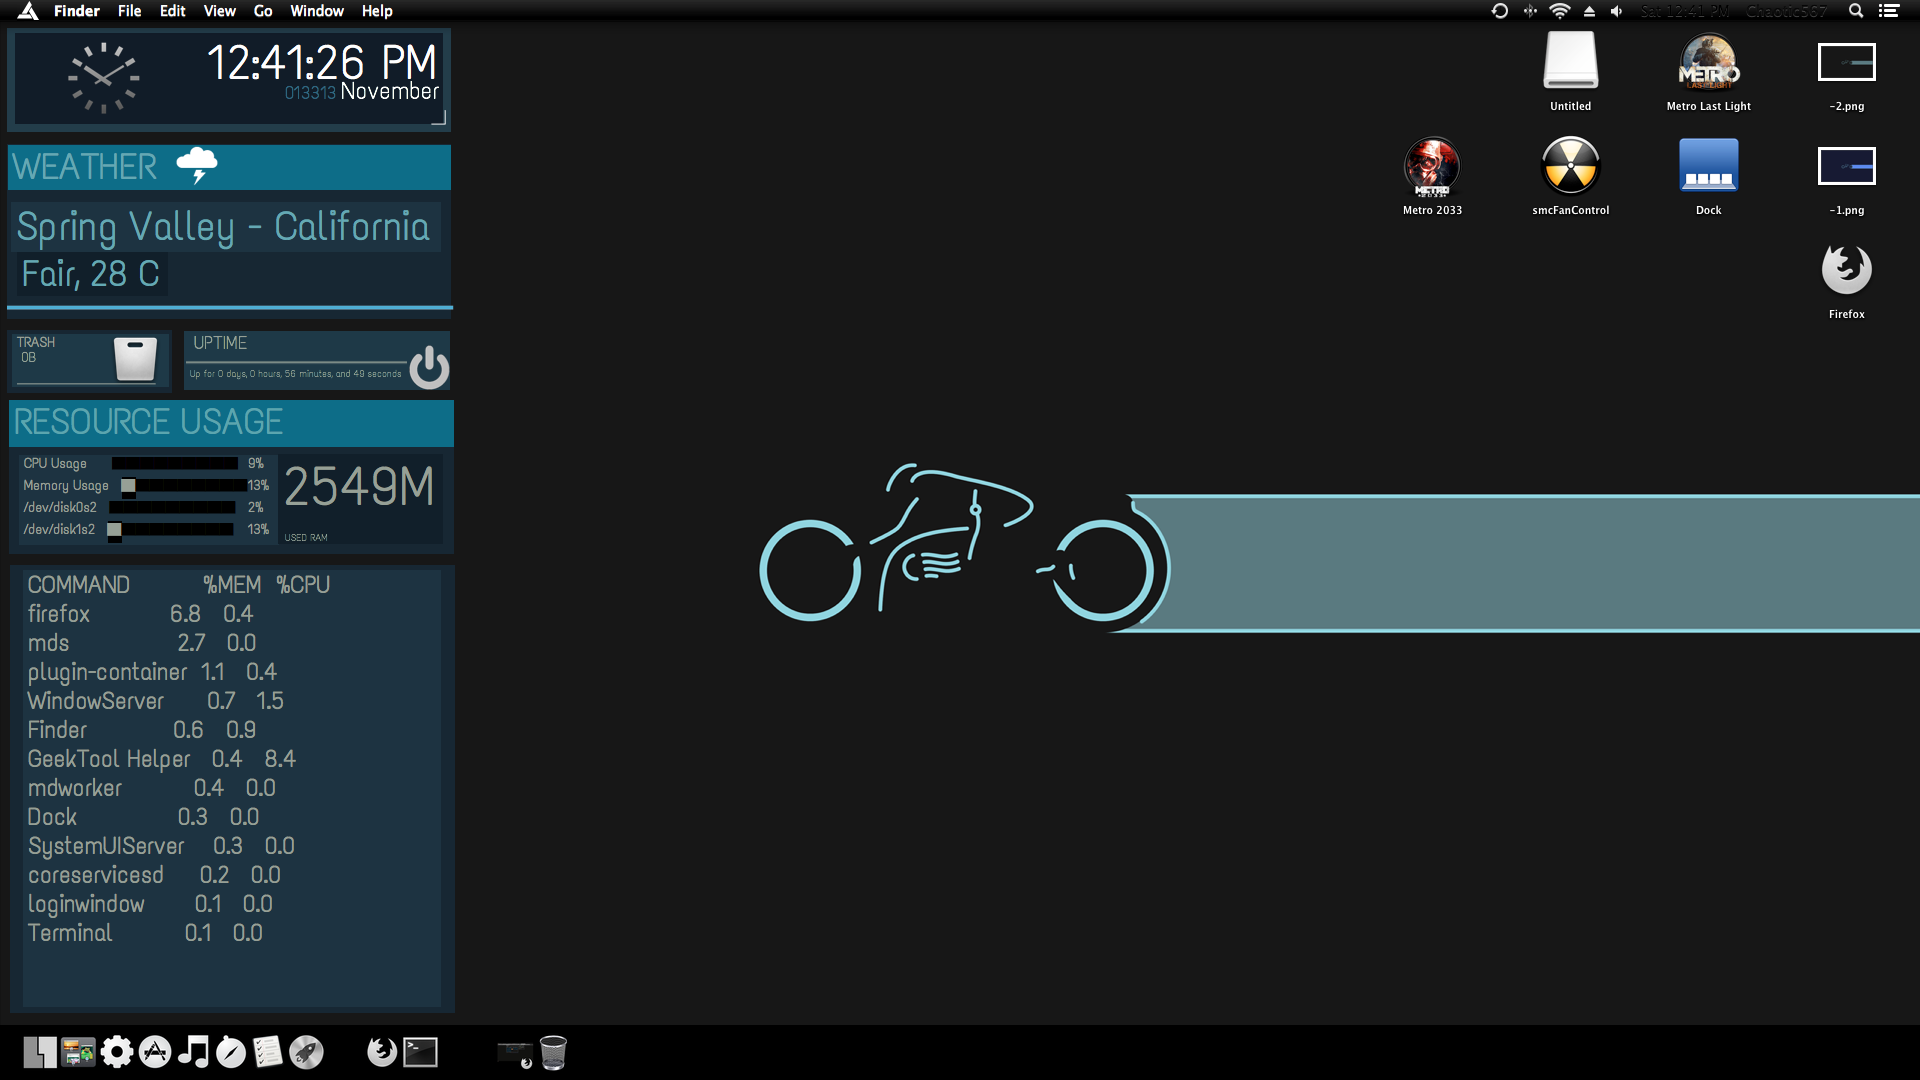
Task: Click the RESOURCE USAGE header
Action: click(x=149, y=422)
